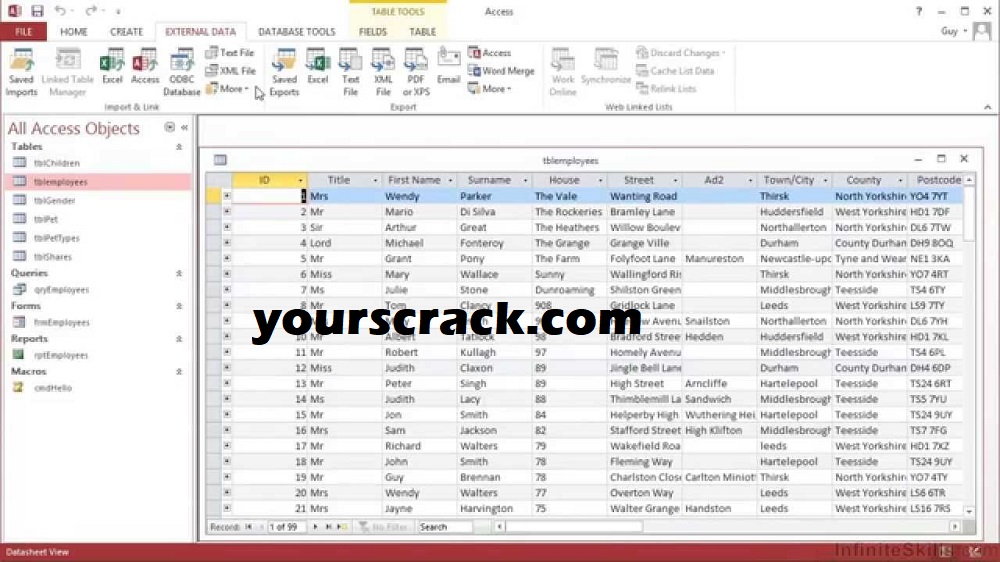The image size is (1000, 562).
Task: Run cmdHello macro
Action: (52, 388)
